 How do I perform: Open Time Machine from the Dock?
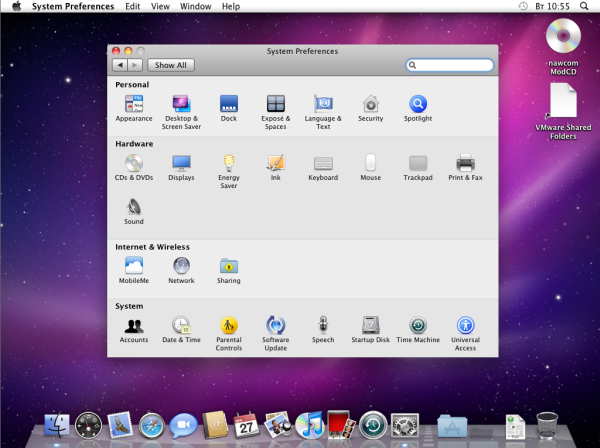pyautogui.click(x=373, y=425)
